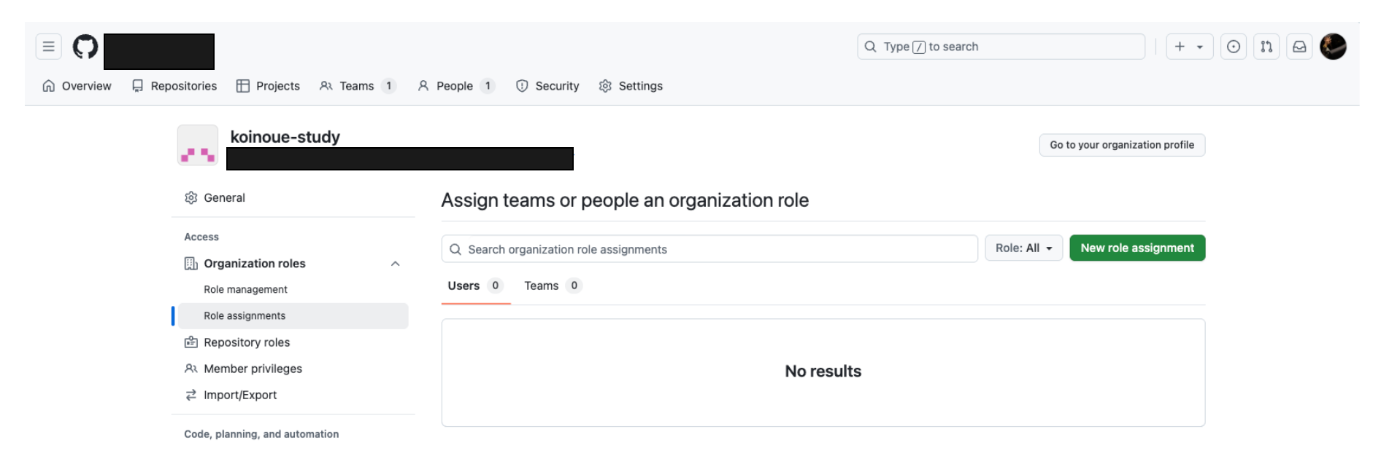Open Role management in the sidebar

[245, 290]
